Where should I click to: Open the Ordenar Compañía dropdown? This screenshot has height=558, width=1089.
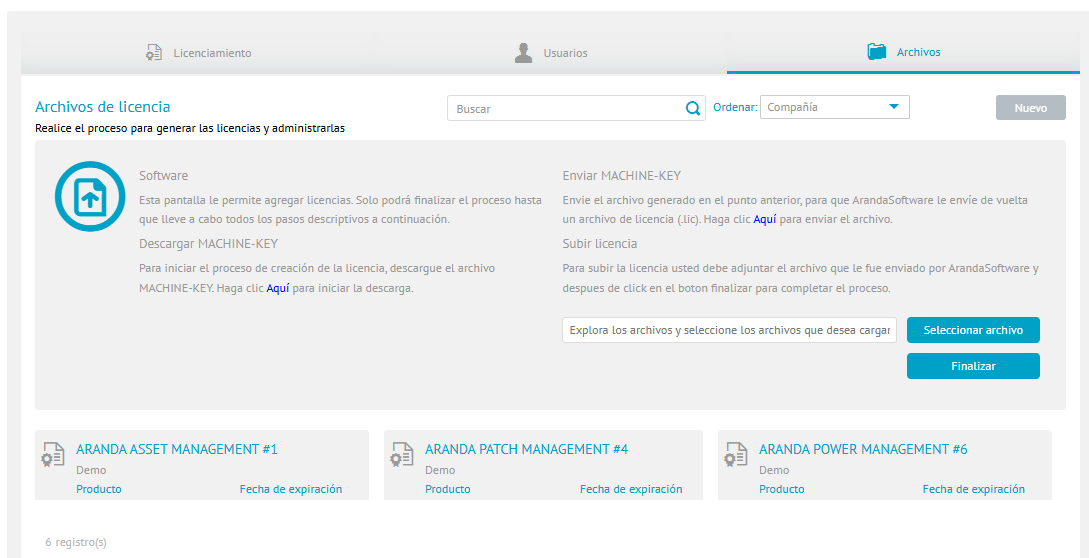pos(835,107)
